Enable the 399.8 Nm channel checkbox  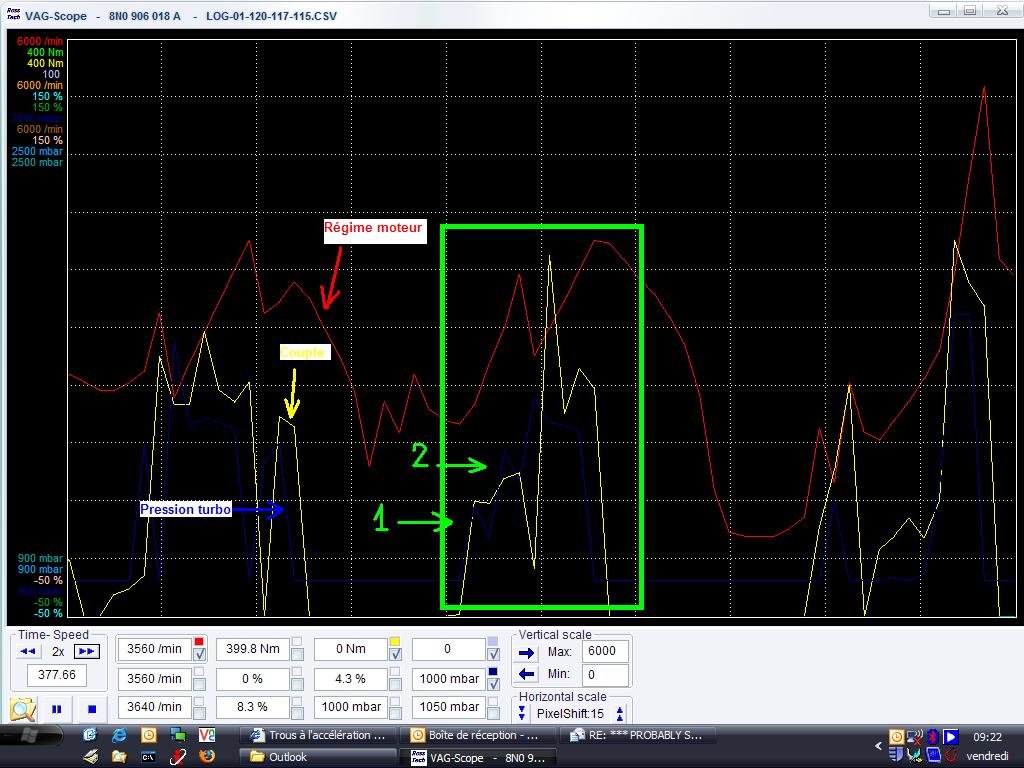[297, 655]
